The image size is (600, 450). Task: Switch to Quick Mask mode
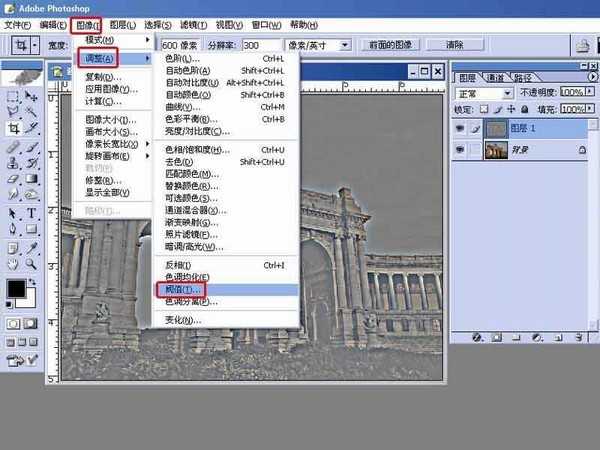(31, 324)
